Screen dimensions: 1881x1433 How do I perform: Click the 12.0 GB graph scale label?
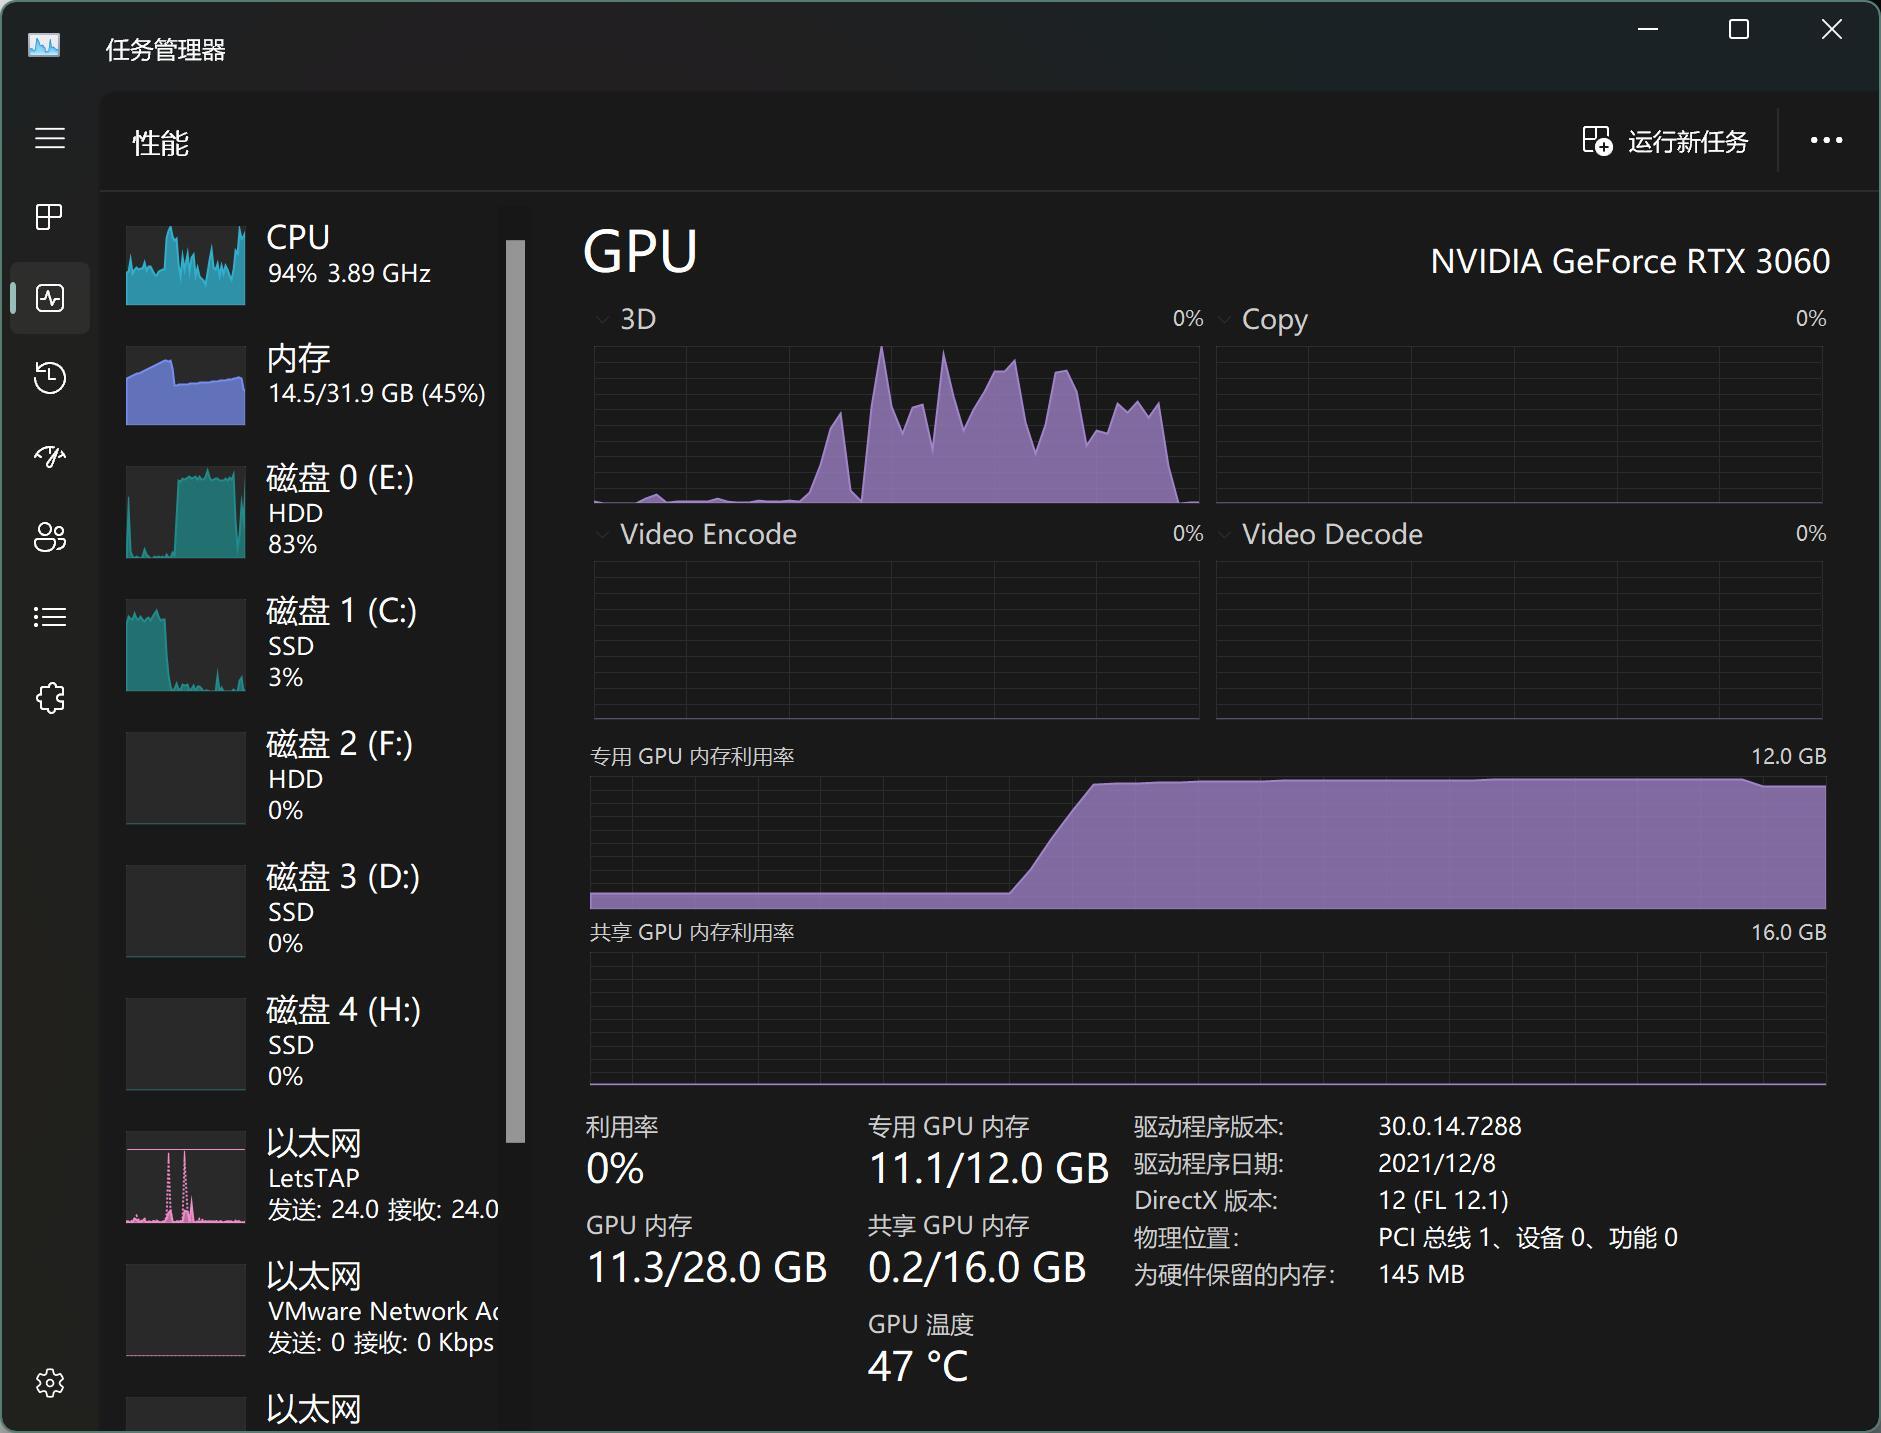tap(1788, 756)
